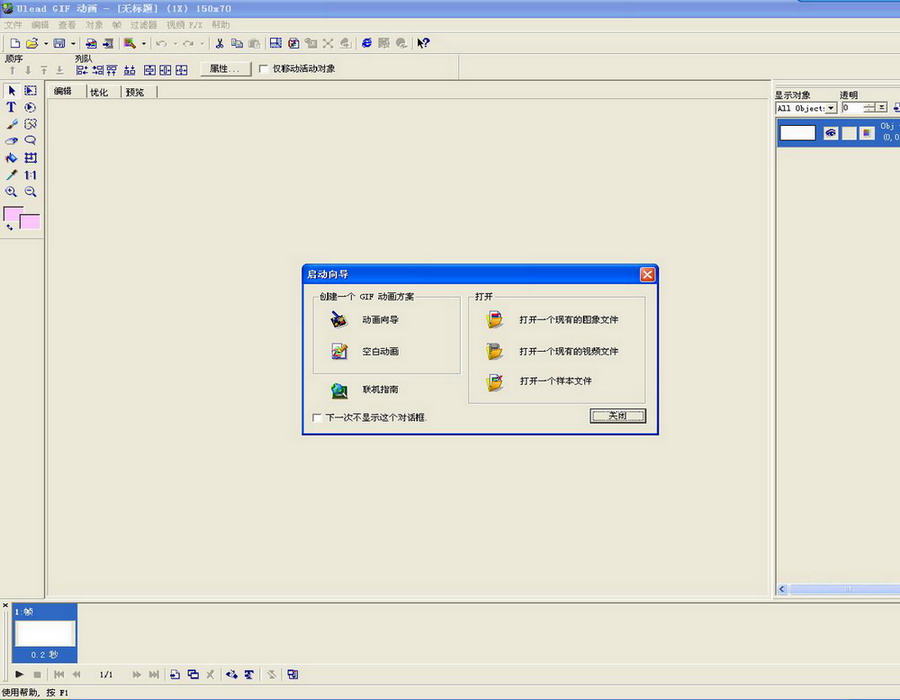Click 打开一个现有的图象文件 option
Viewport: 900px width, 700px height.
click(568, 320)
